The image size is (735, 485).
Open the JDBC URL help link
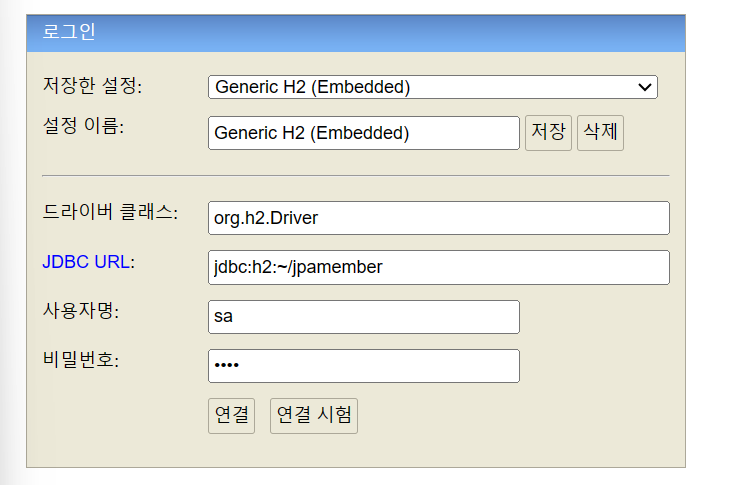[x=86, y=262]
